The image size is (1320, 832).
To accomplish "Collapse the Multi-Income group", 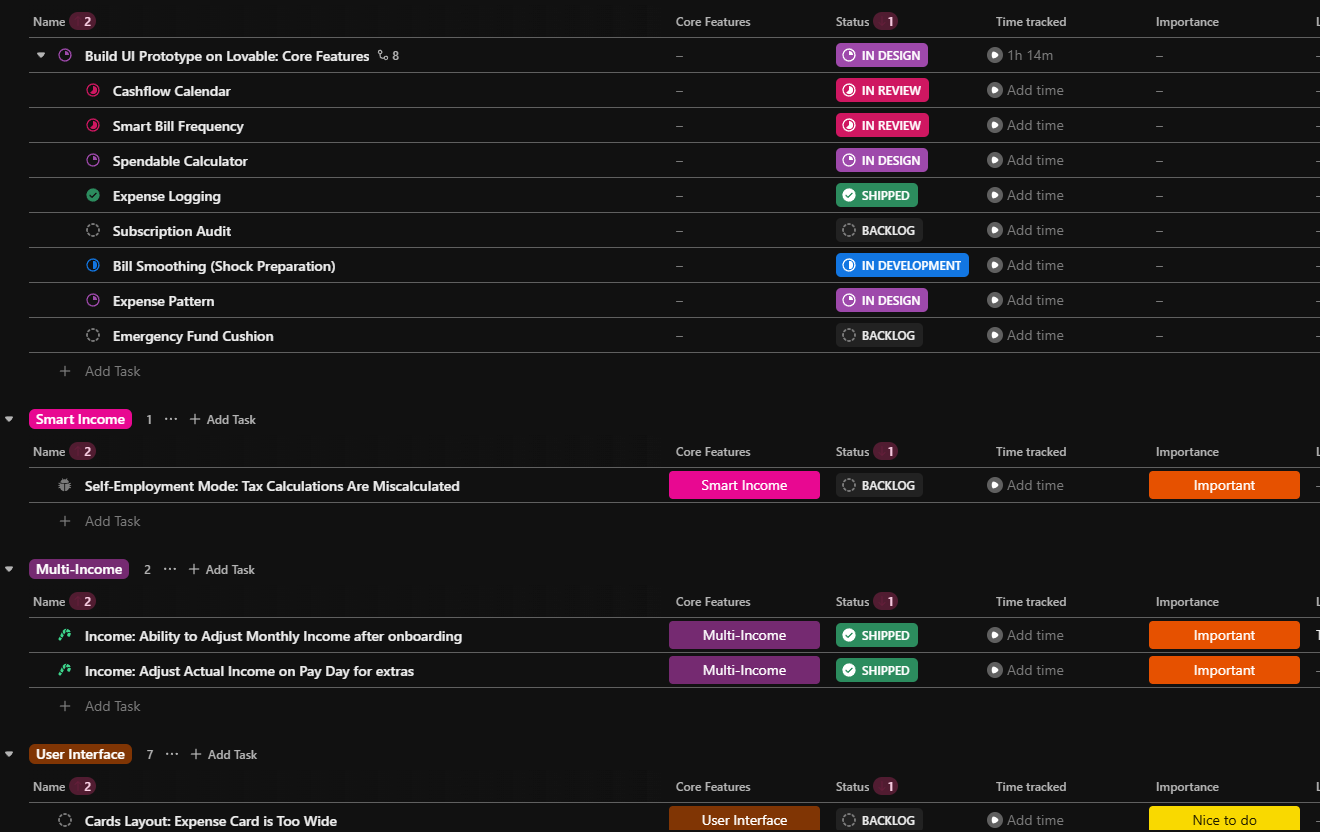I will [x=9, y=569].
